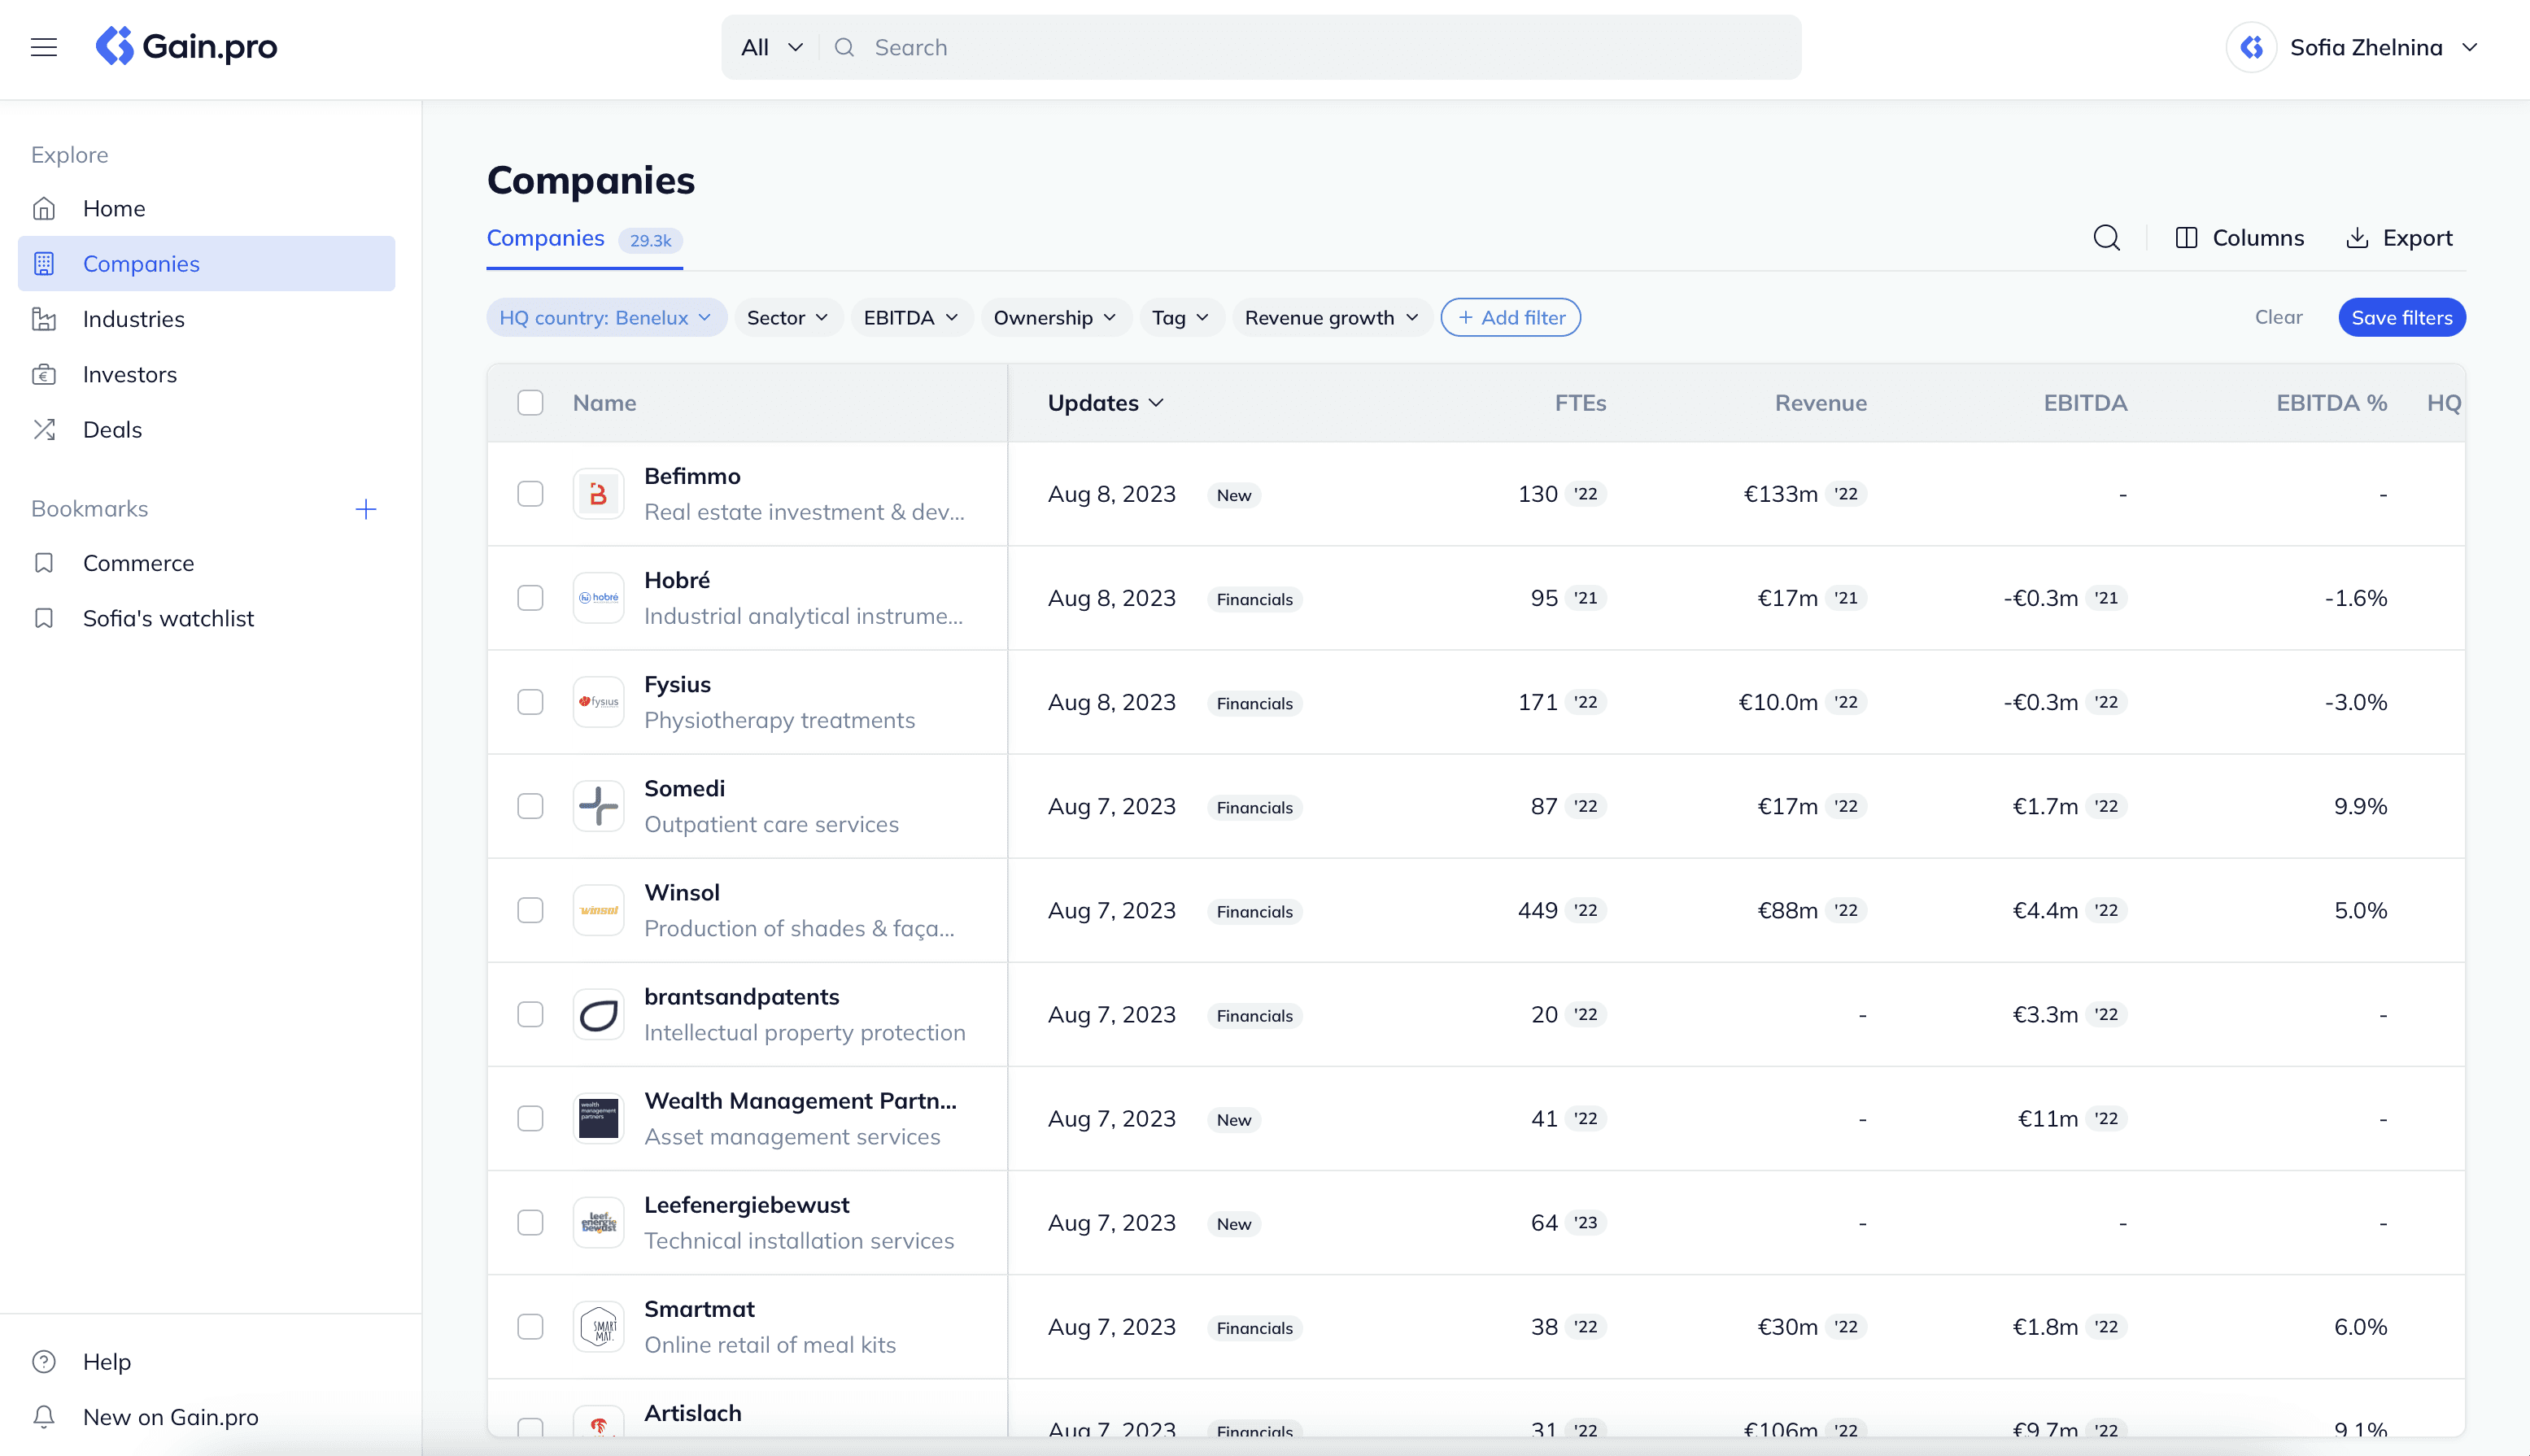This screenshot has width=2530, height=1456.
Task: Click the Save filters button
Action: (2402, 317)
